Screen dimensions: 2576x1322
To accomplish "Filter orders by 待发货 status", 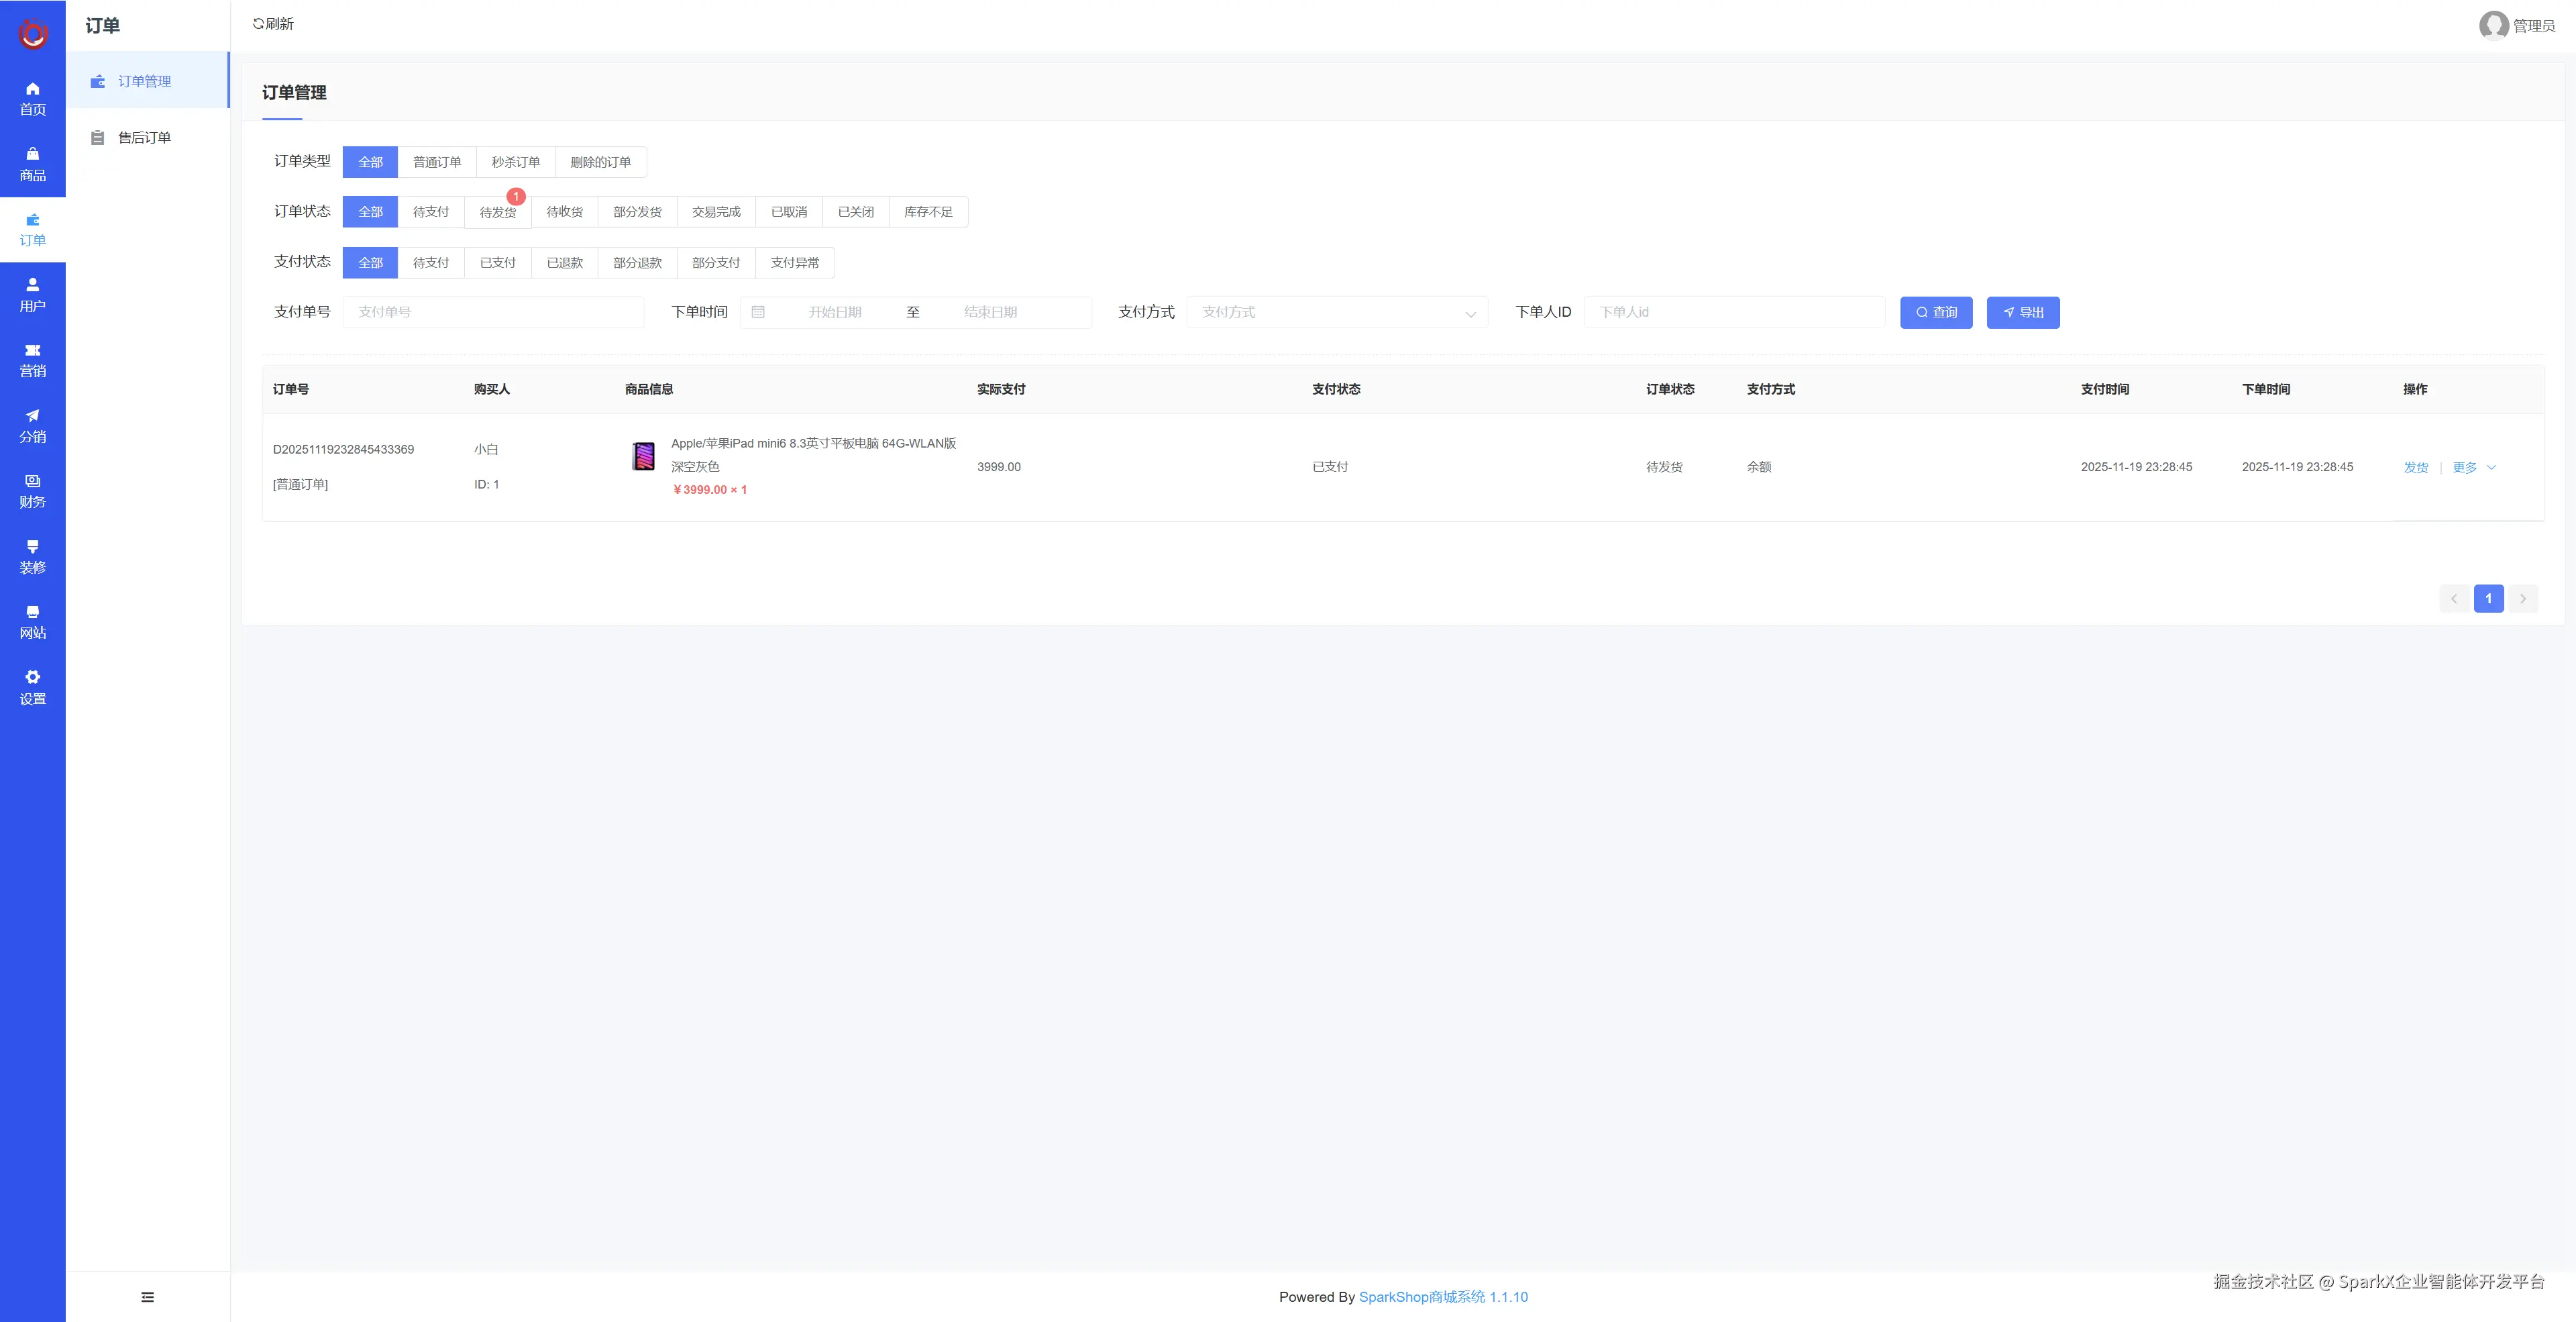I will pos(498,212).
